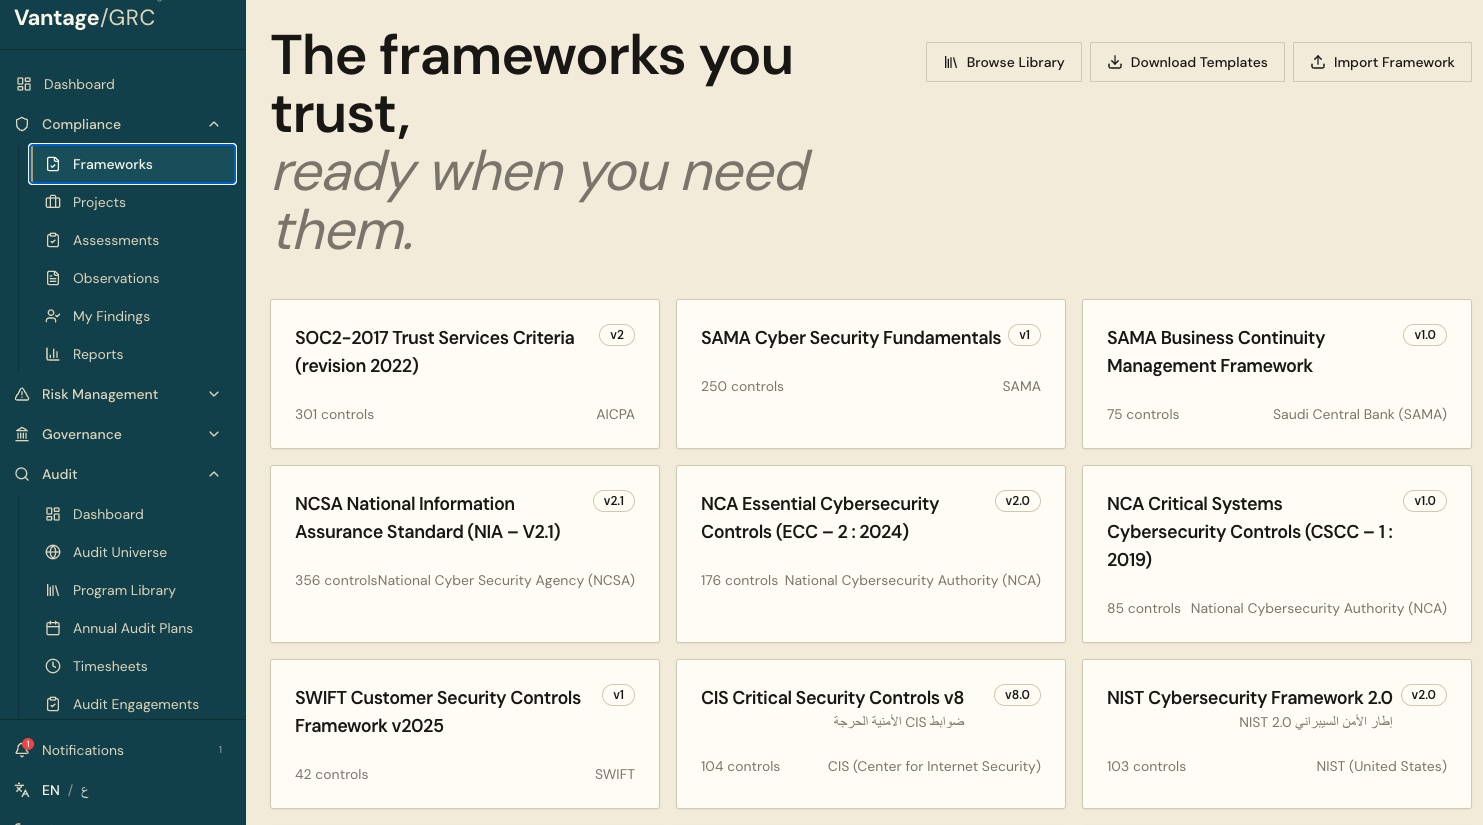This screenshot has height=825, width=1483.
Task: Open Program Library in sidebar
Action: (133, 590)
